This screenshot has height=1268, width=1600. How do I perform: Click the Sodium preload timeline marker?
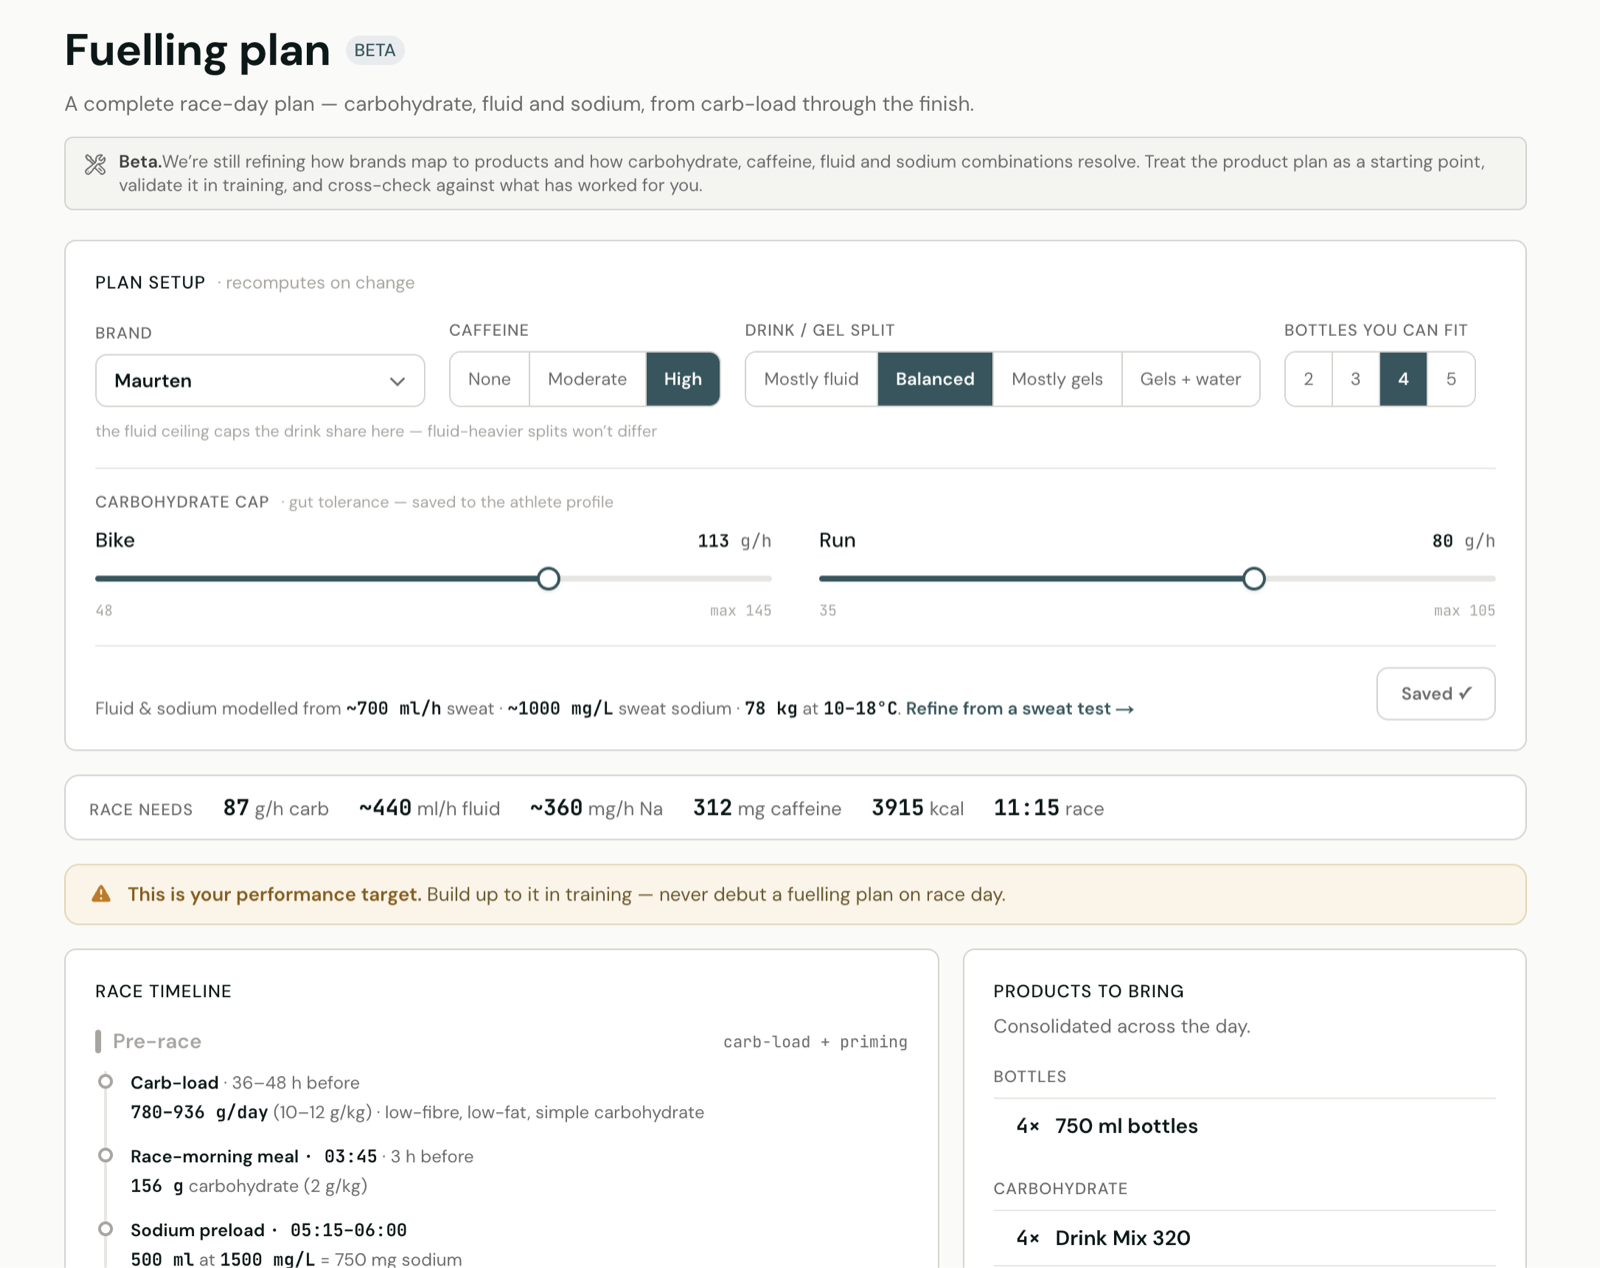tap(105, 1230)
